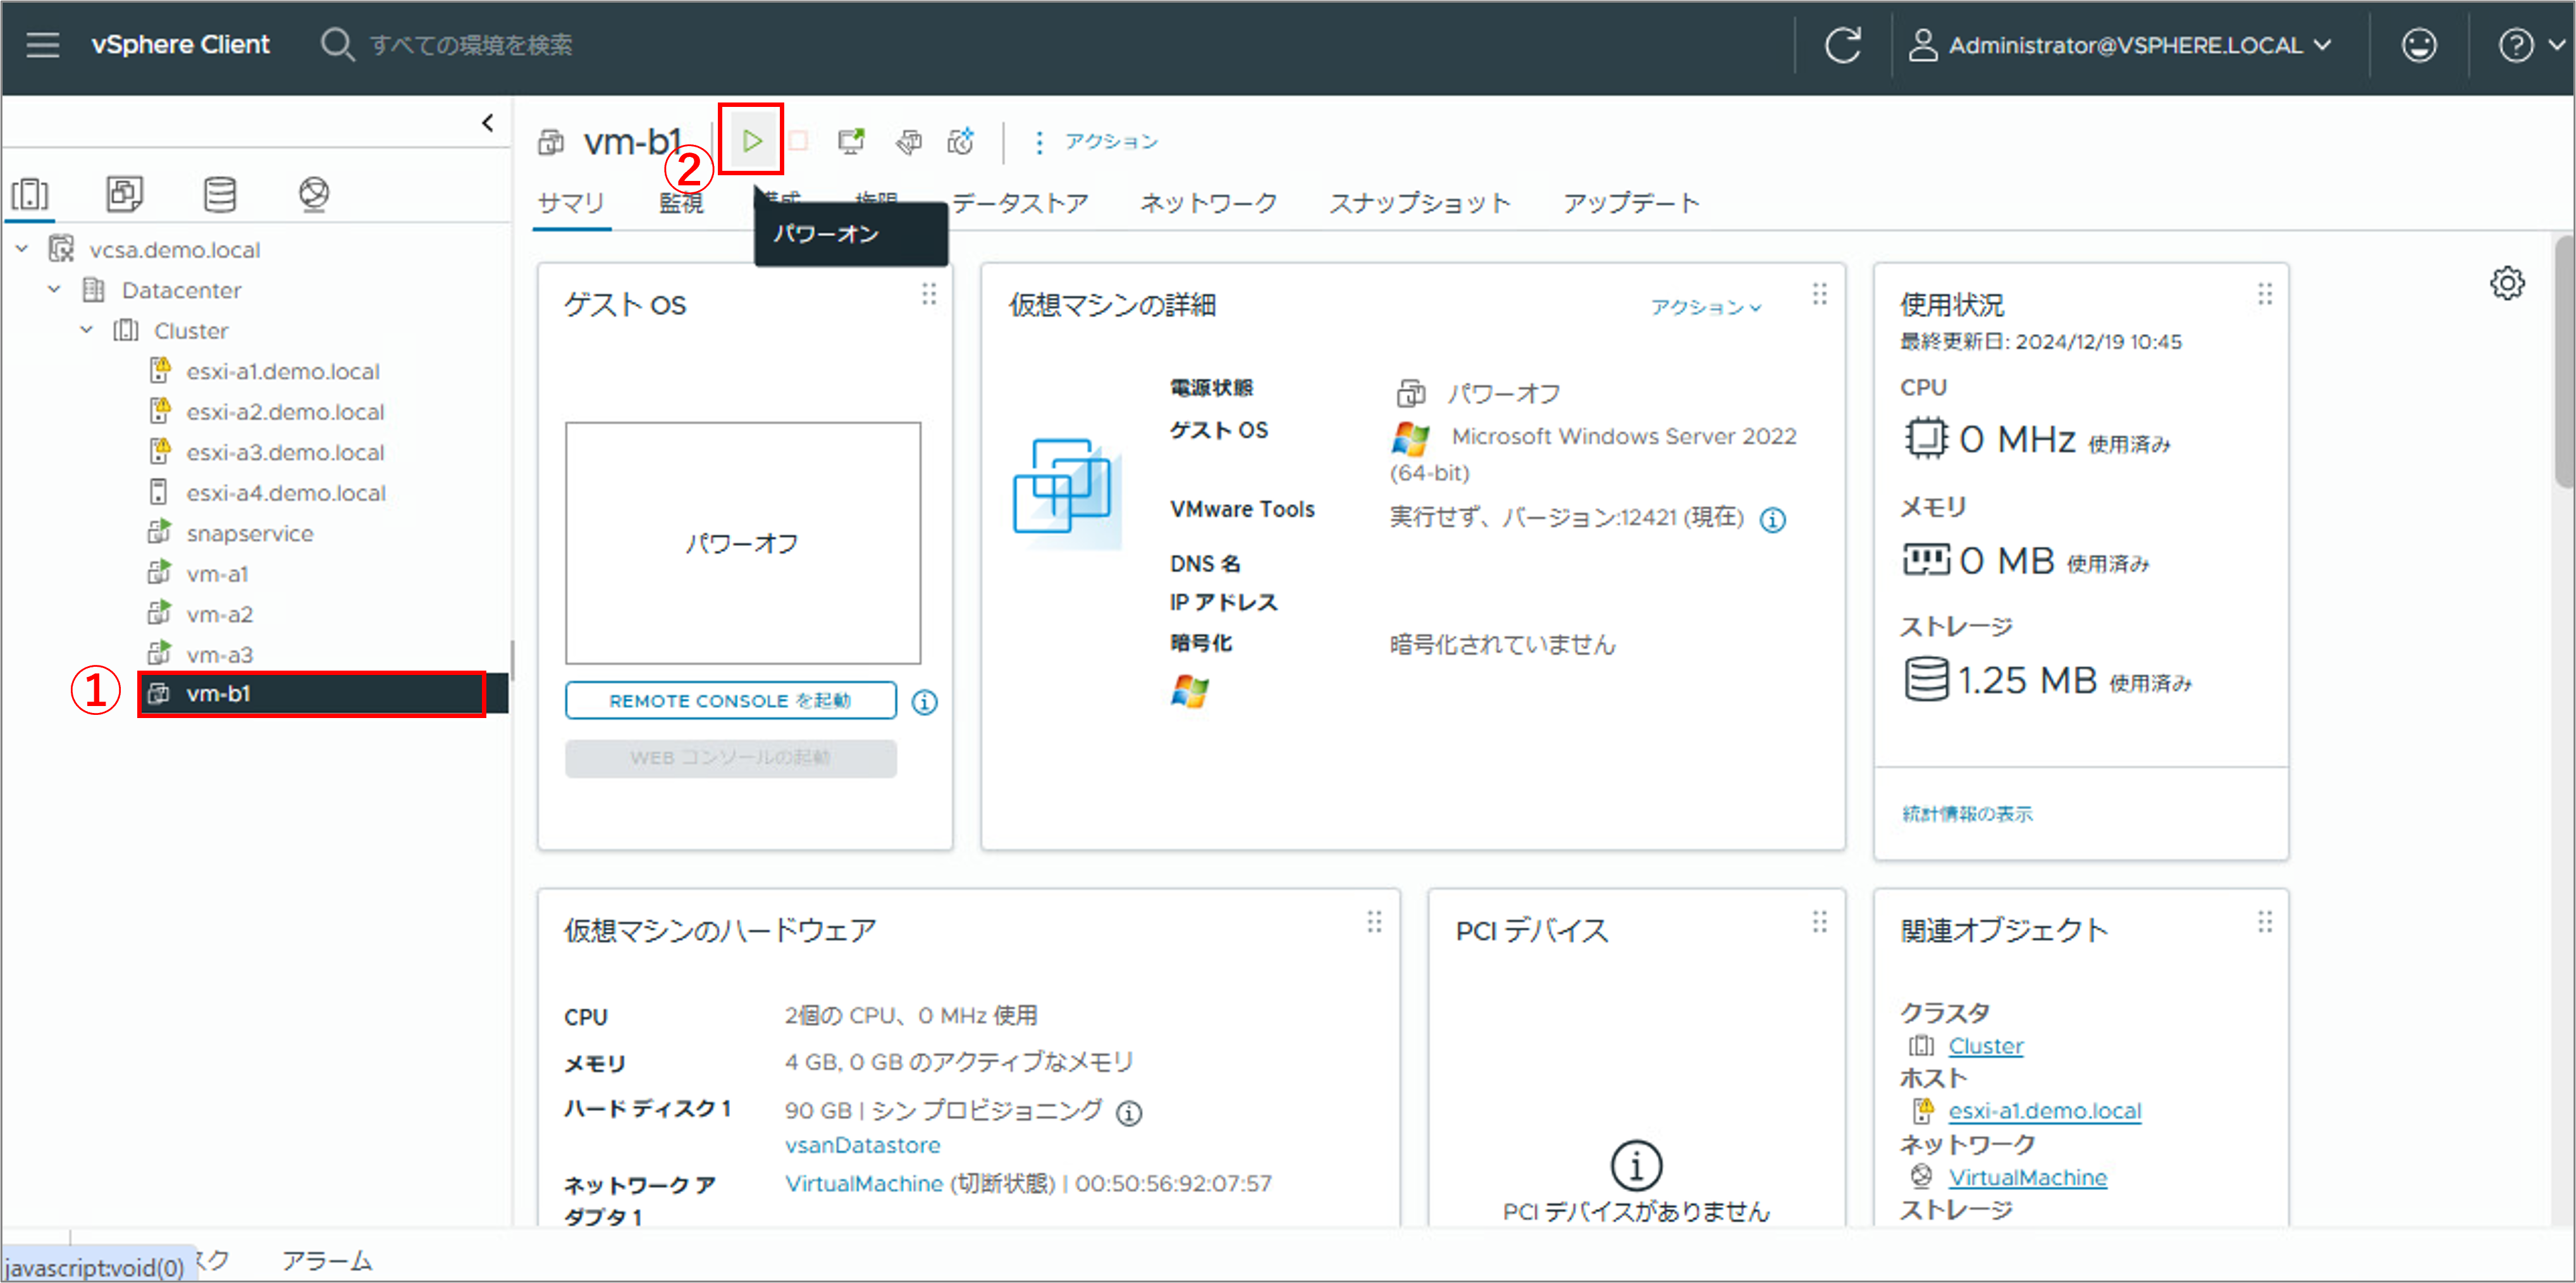Open the vm-b1 Actions menu

tap(1096, 141)
